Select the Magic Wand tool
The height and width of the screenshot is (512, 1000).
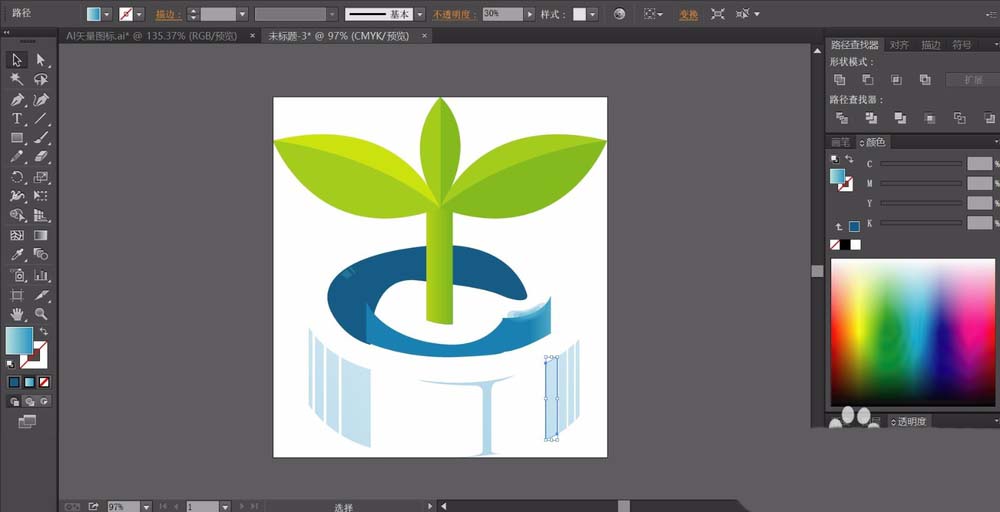click(17, 80)
